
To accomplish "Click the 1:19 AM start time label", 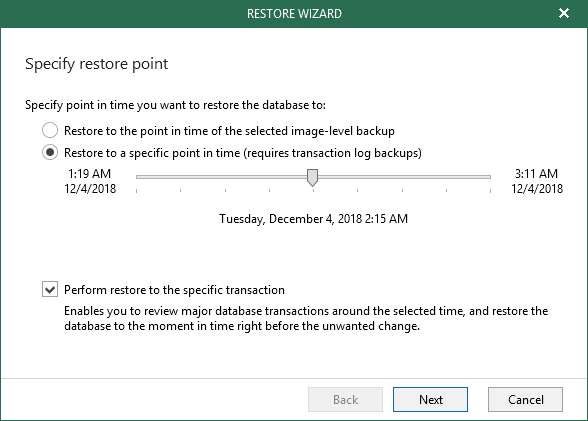I will click(x=90, y=174).
